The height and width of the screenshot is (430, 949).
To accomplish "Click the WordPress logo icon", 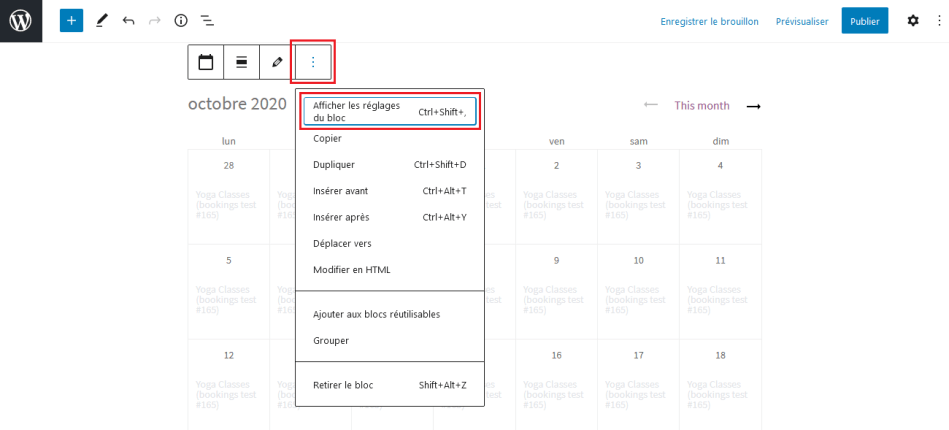I will pyautogui.click(x=21, y=21).
